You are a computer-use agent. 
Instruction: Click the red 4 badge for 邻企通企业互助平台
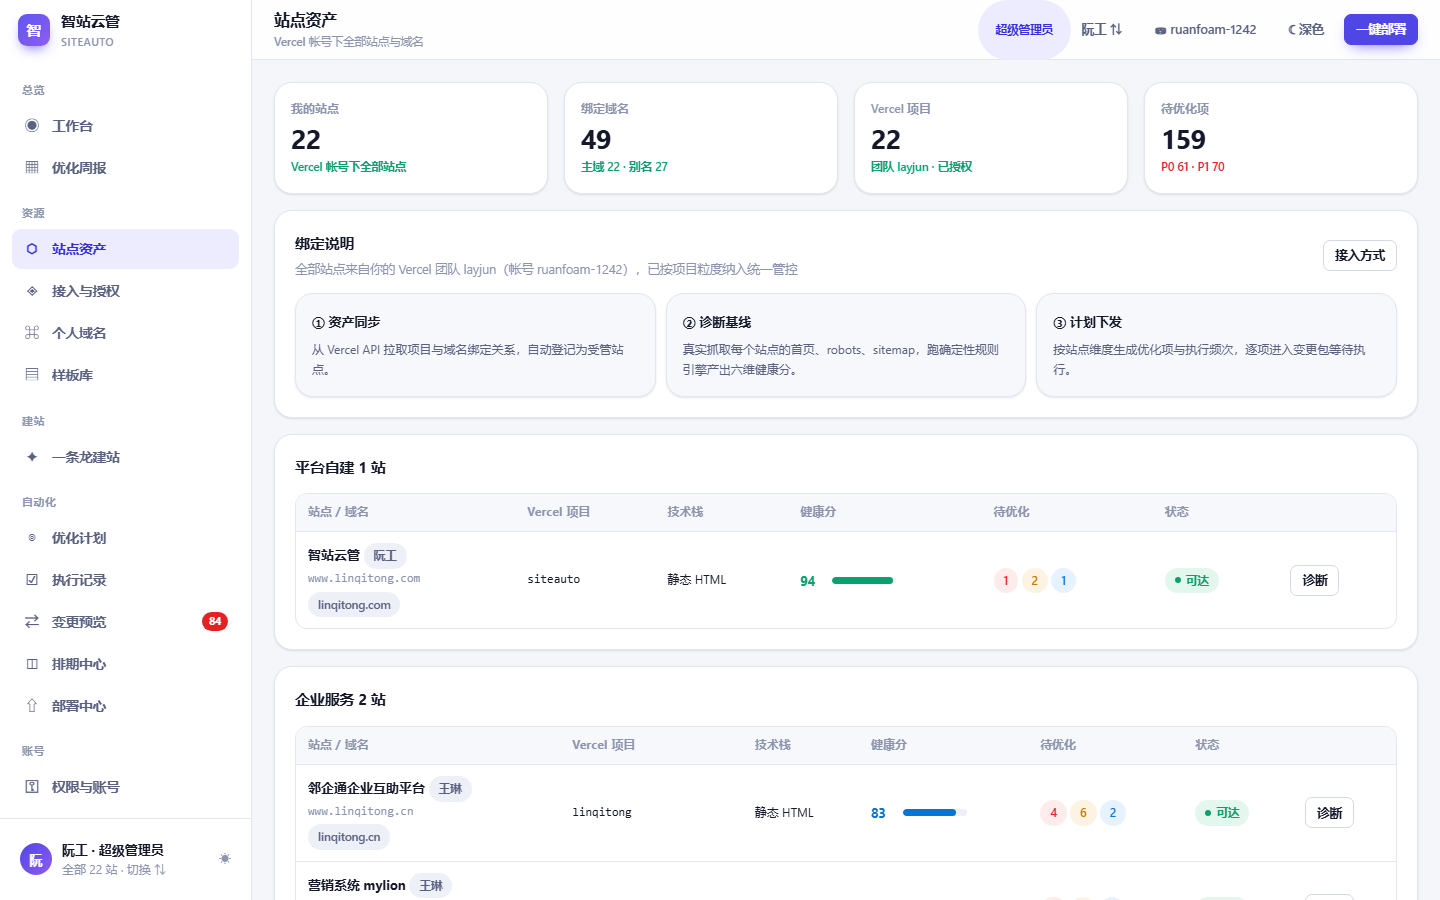tap(1053, 813)
